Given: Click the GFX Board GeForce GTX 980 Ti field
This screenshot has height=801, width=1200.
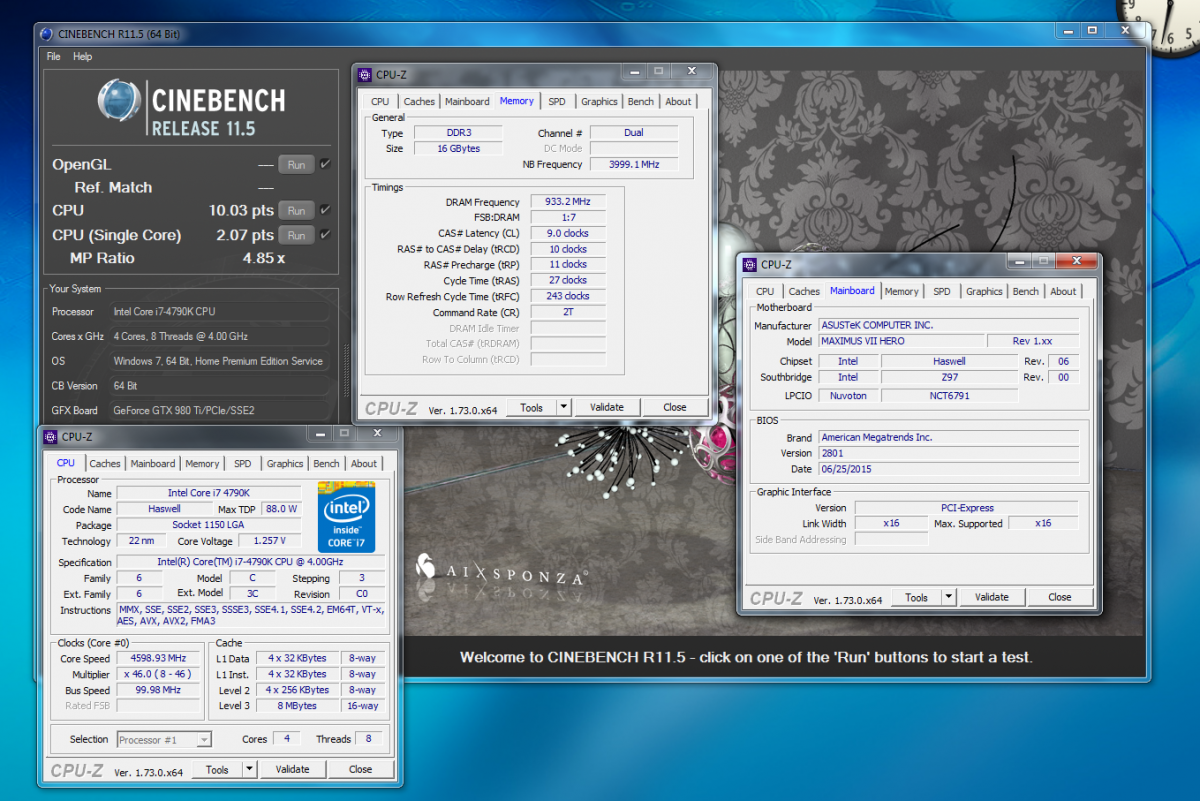Looking at the screenshot, I should 218,410.
